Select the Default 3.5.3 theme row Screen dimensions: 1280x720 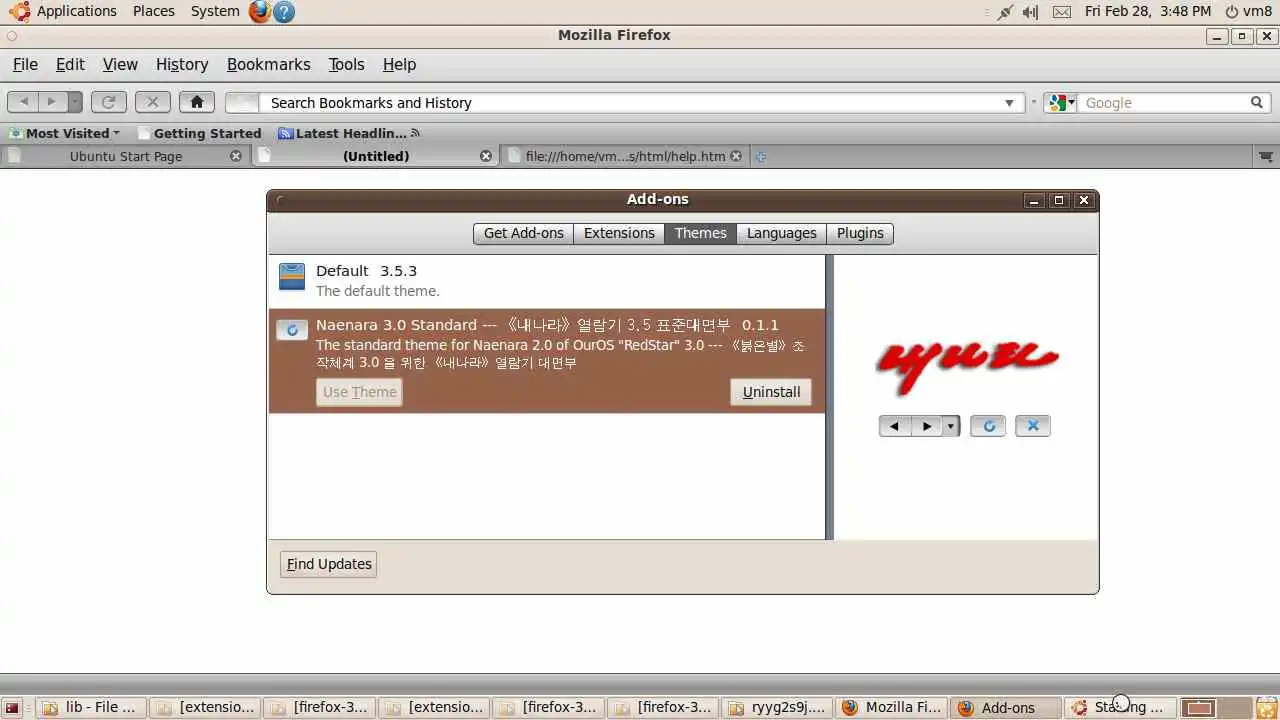click(x=547, y=281)
